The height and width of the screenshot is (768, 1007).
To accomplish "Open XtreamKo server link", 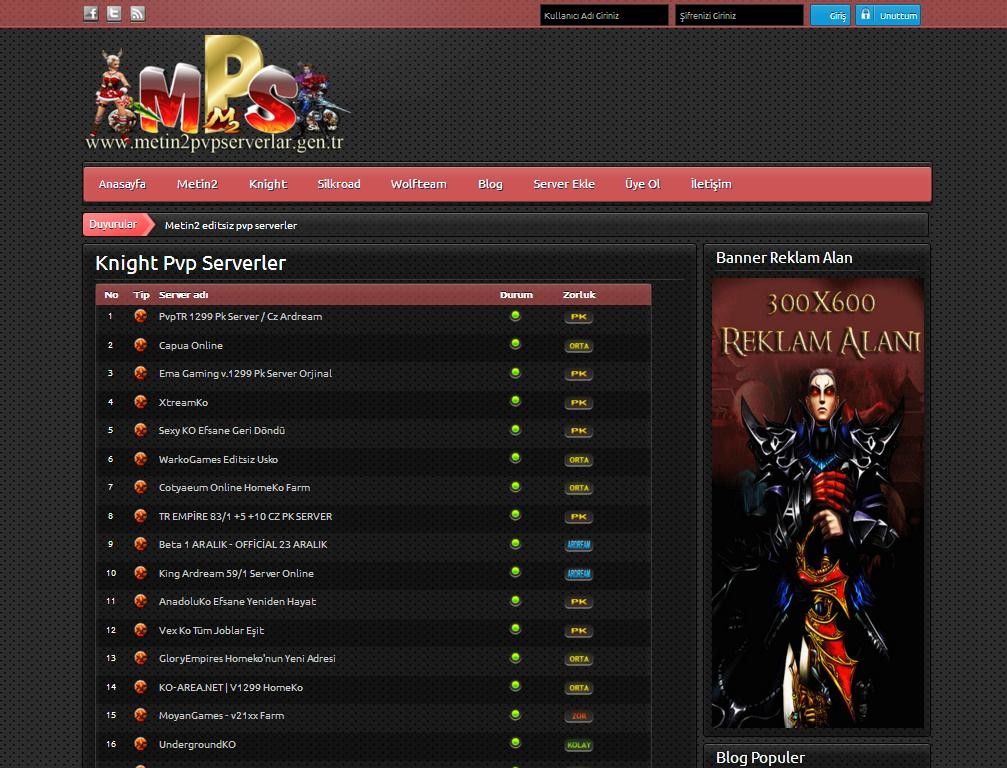I will click(183, 403).
